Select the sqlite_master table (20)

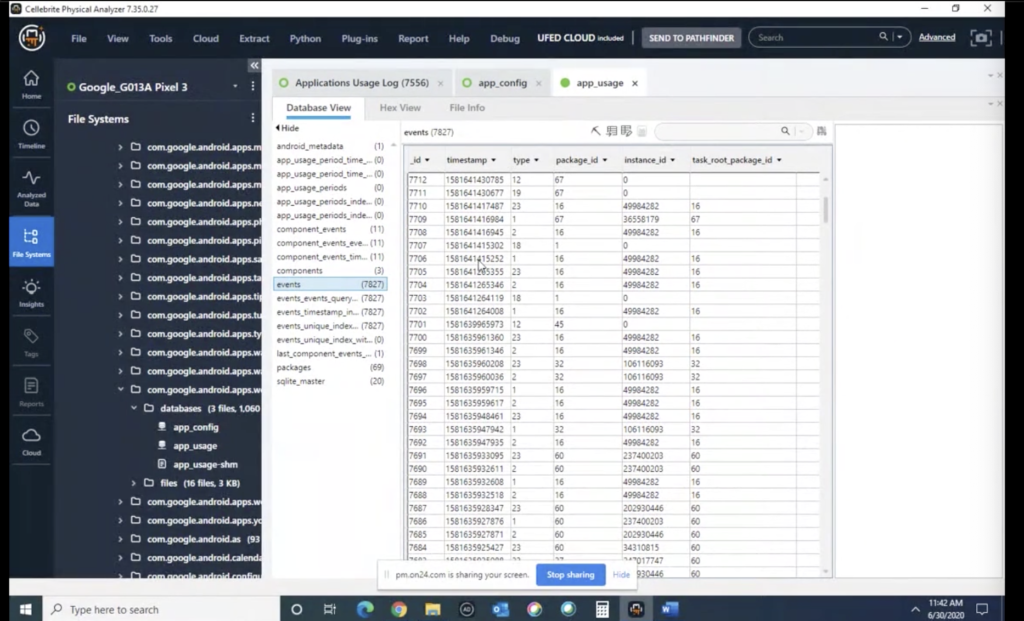pos(330,381)
